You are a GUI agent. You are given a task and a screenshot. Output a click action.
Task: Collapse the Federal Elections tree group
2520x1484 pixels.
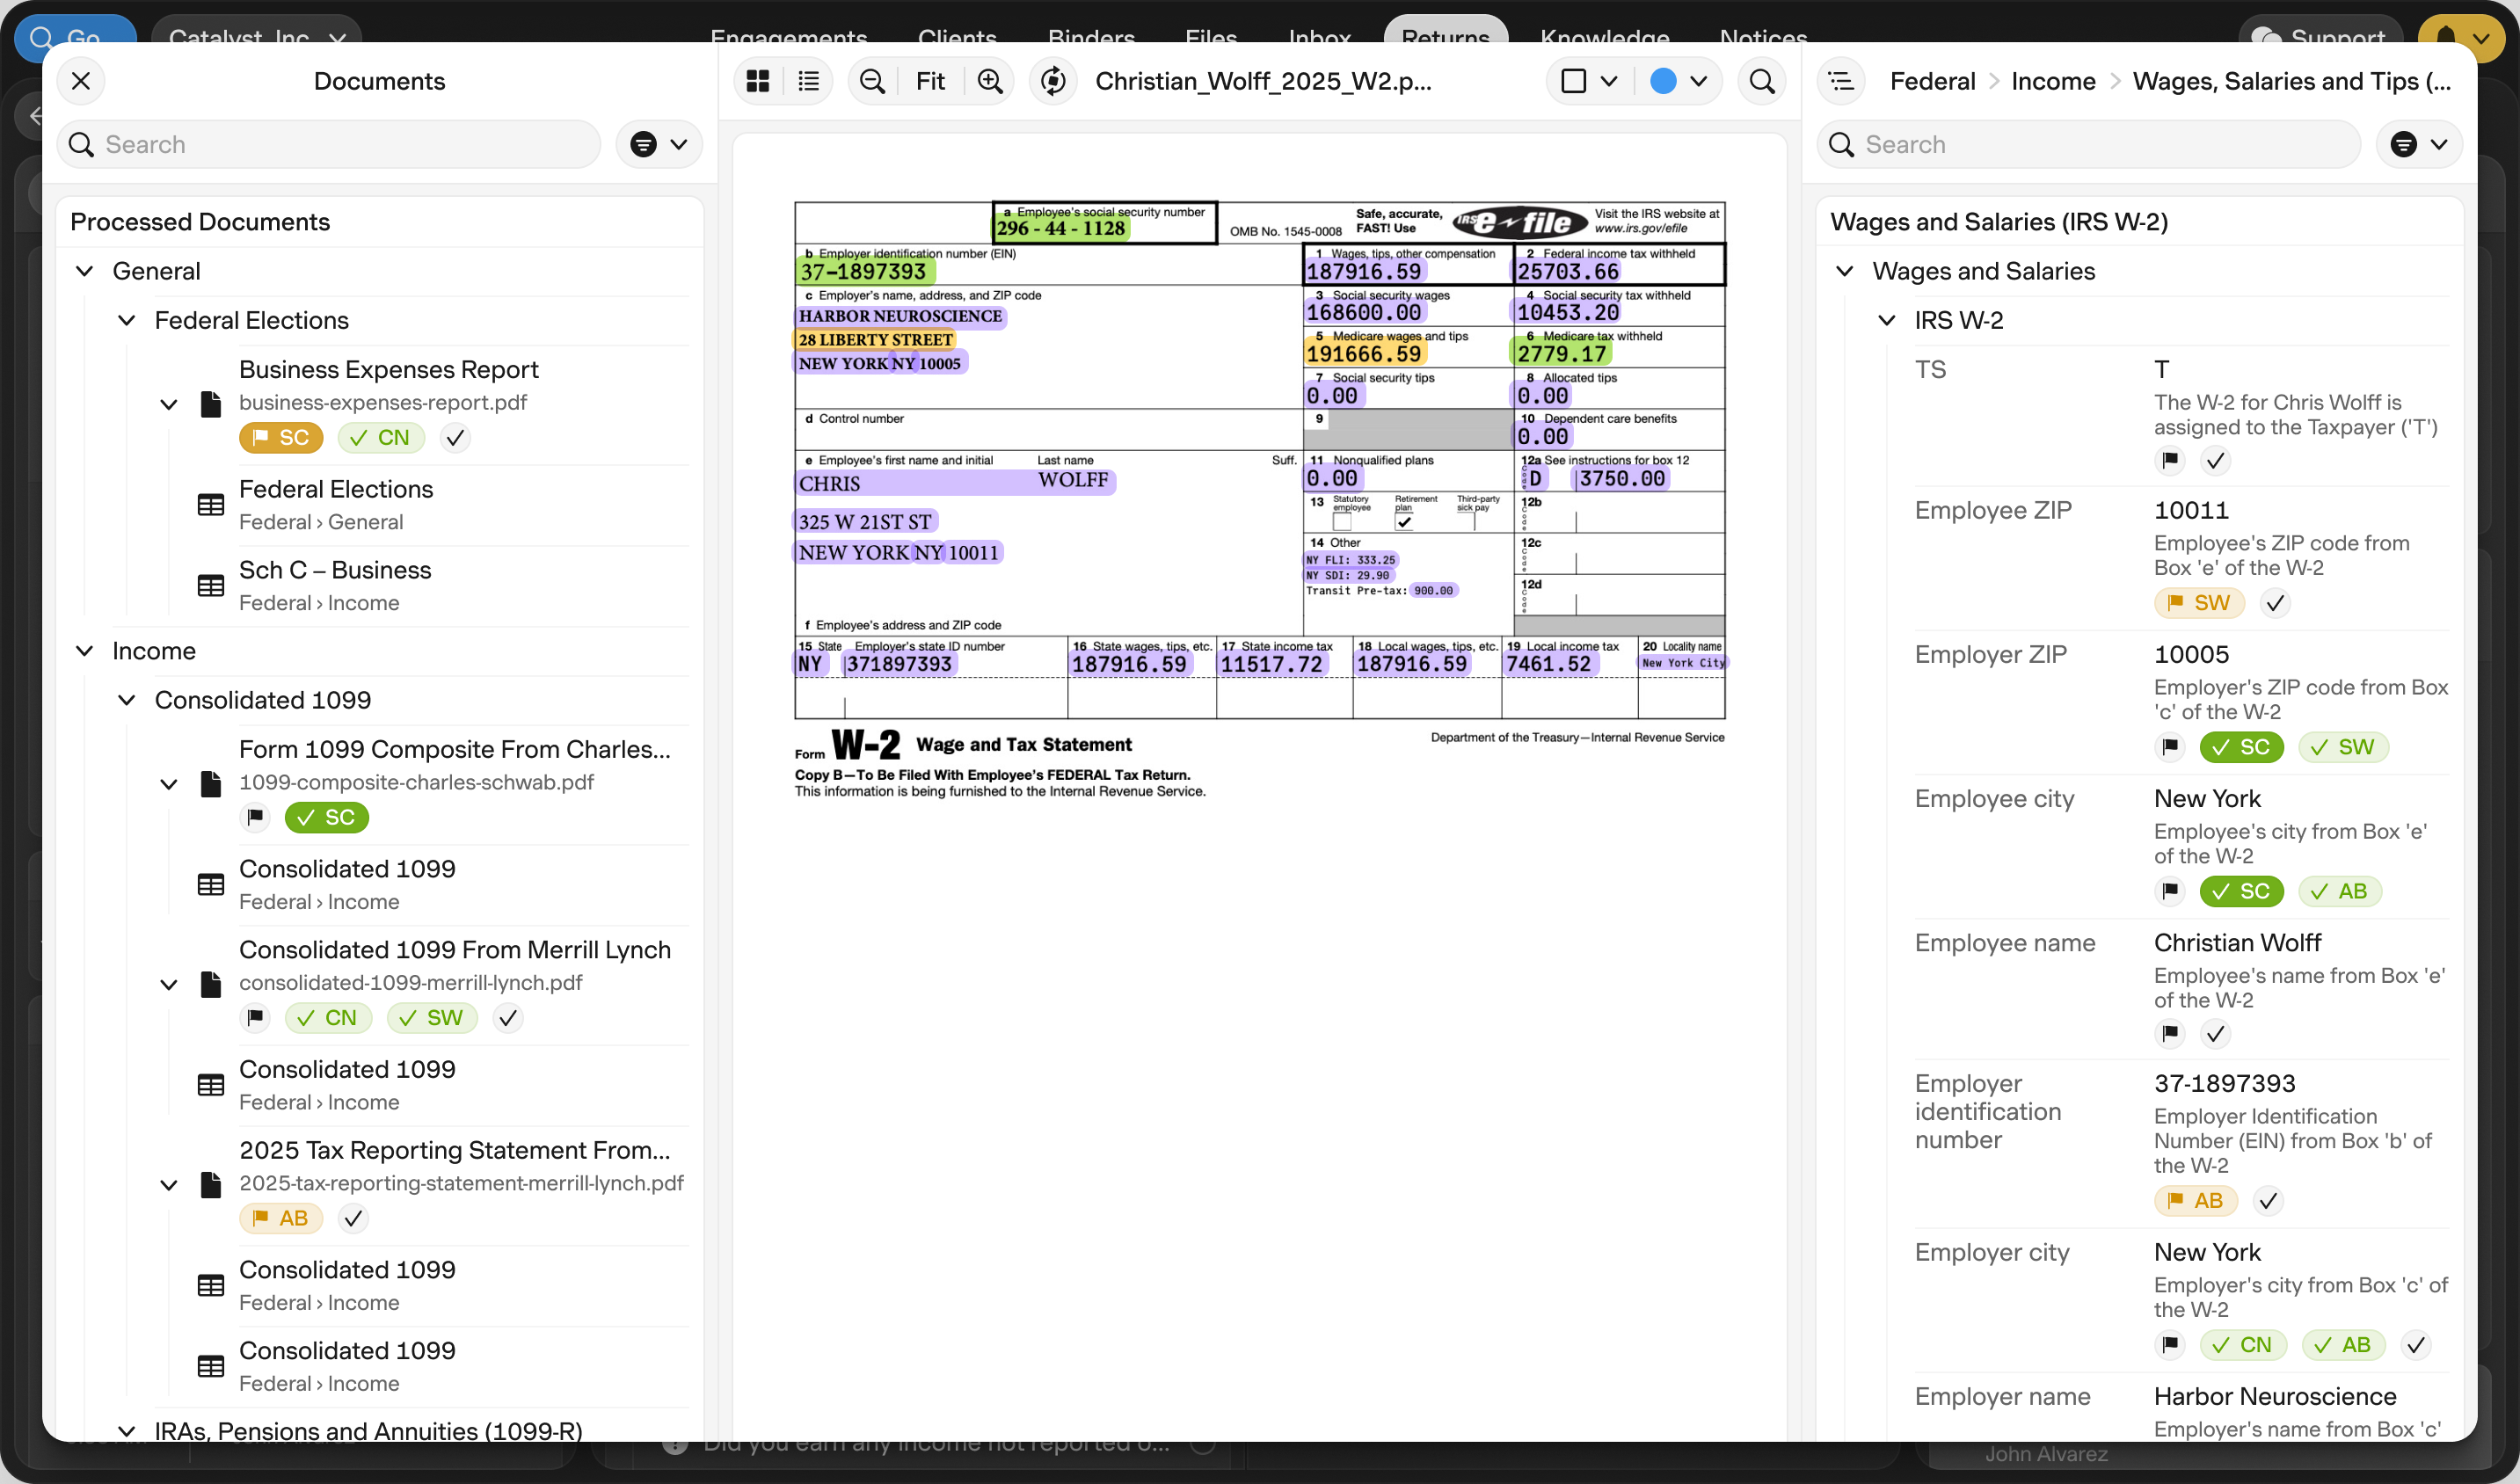tap(127, 321)
